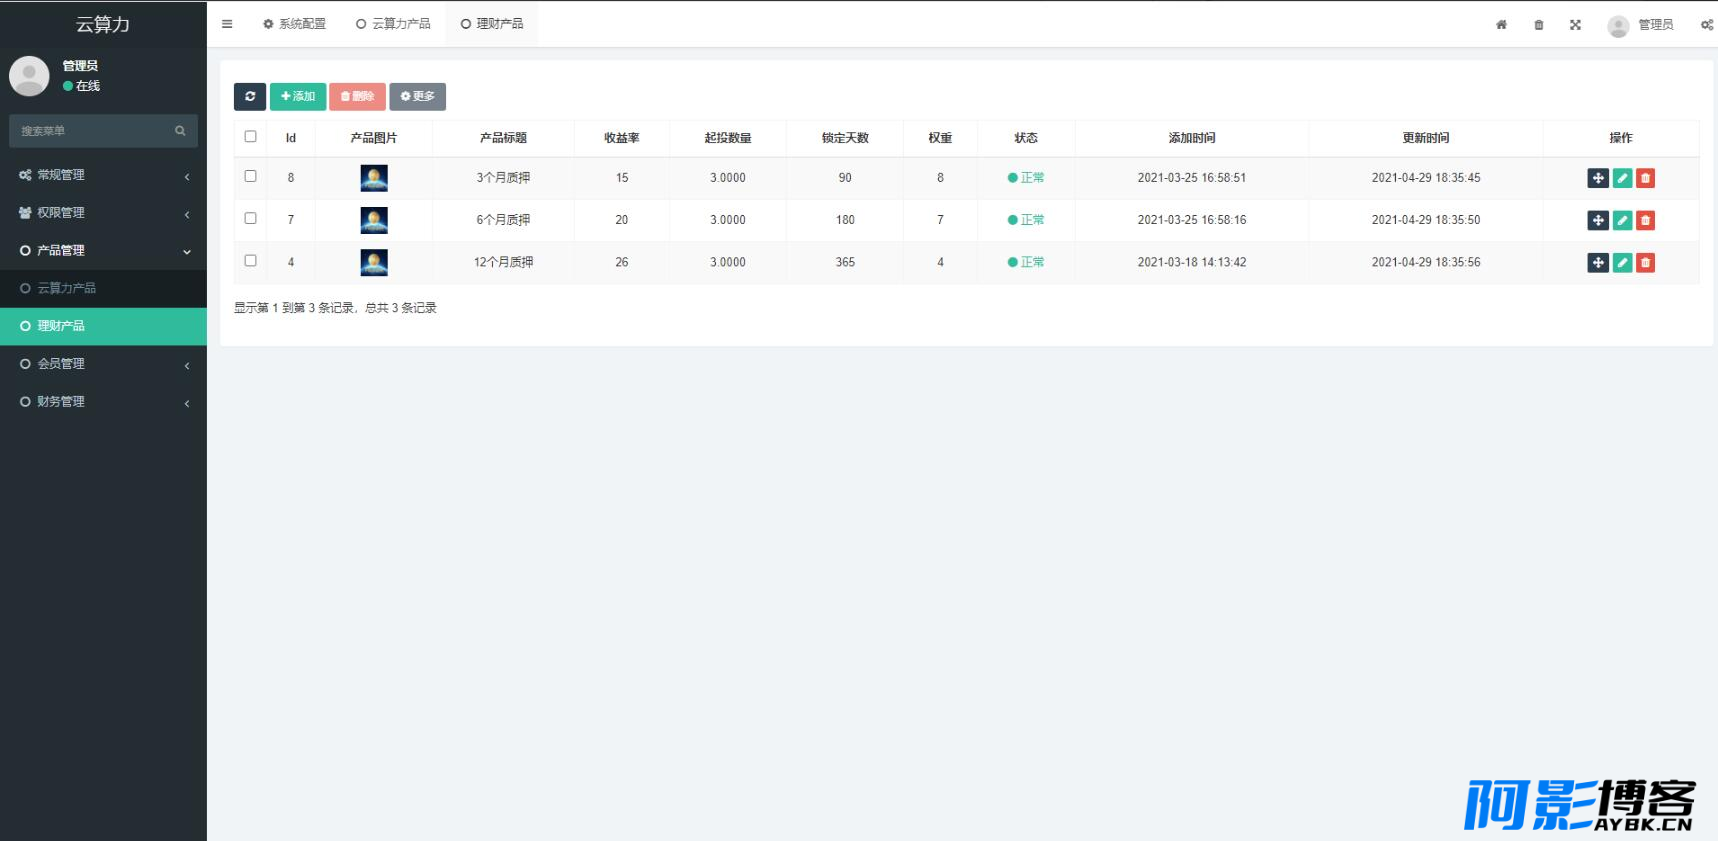Open the 更多 dropdown button
Screen dimensions: 1718x841
click(418, 96)
